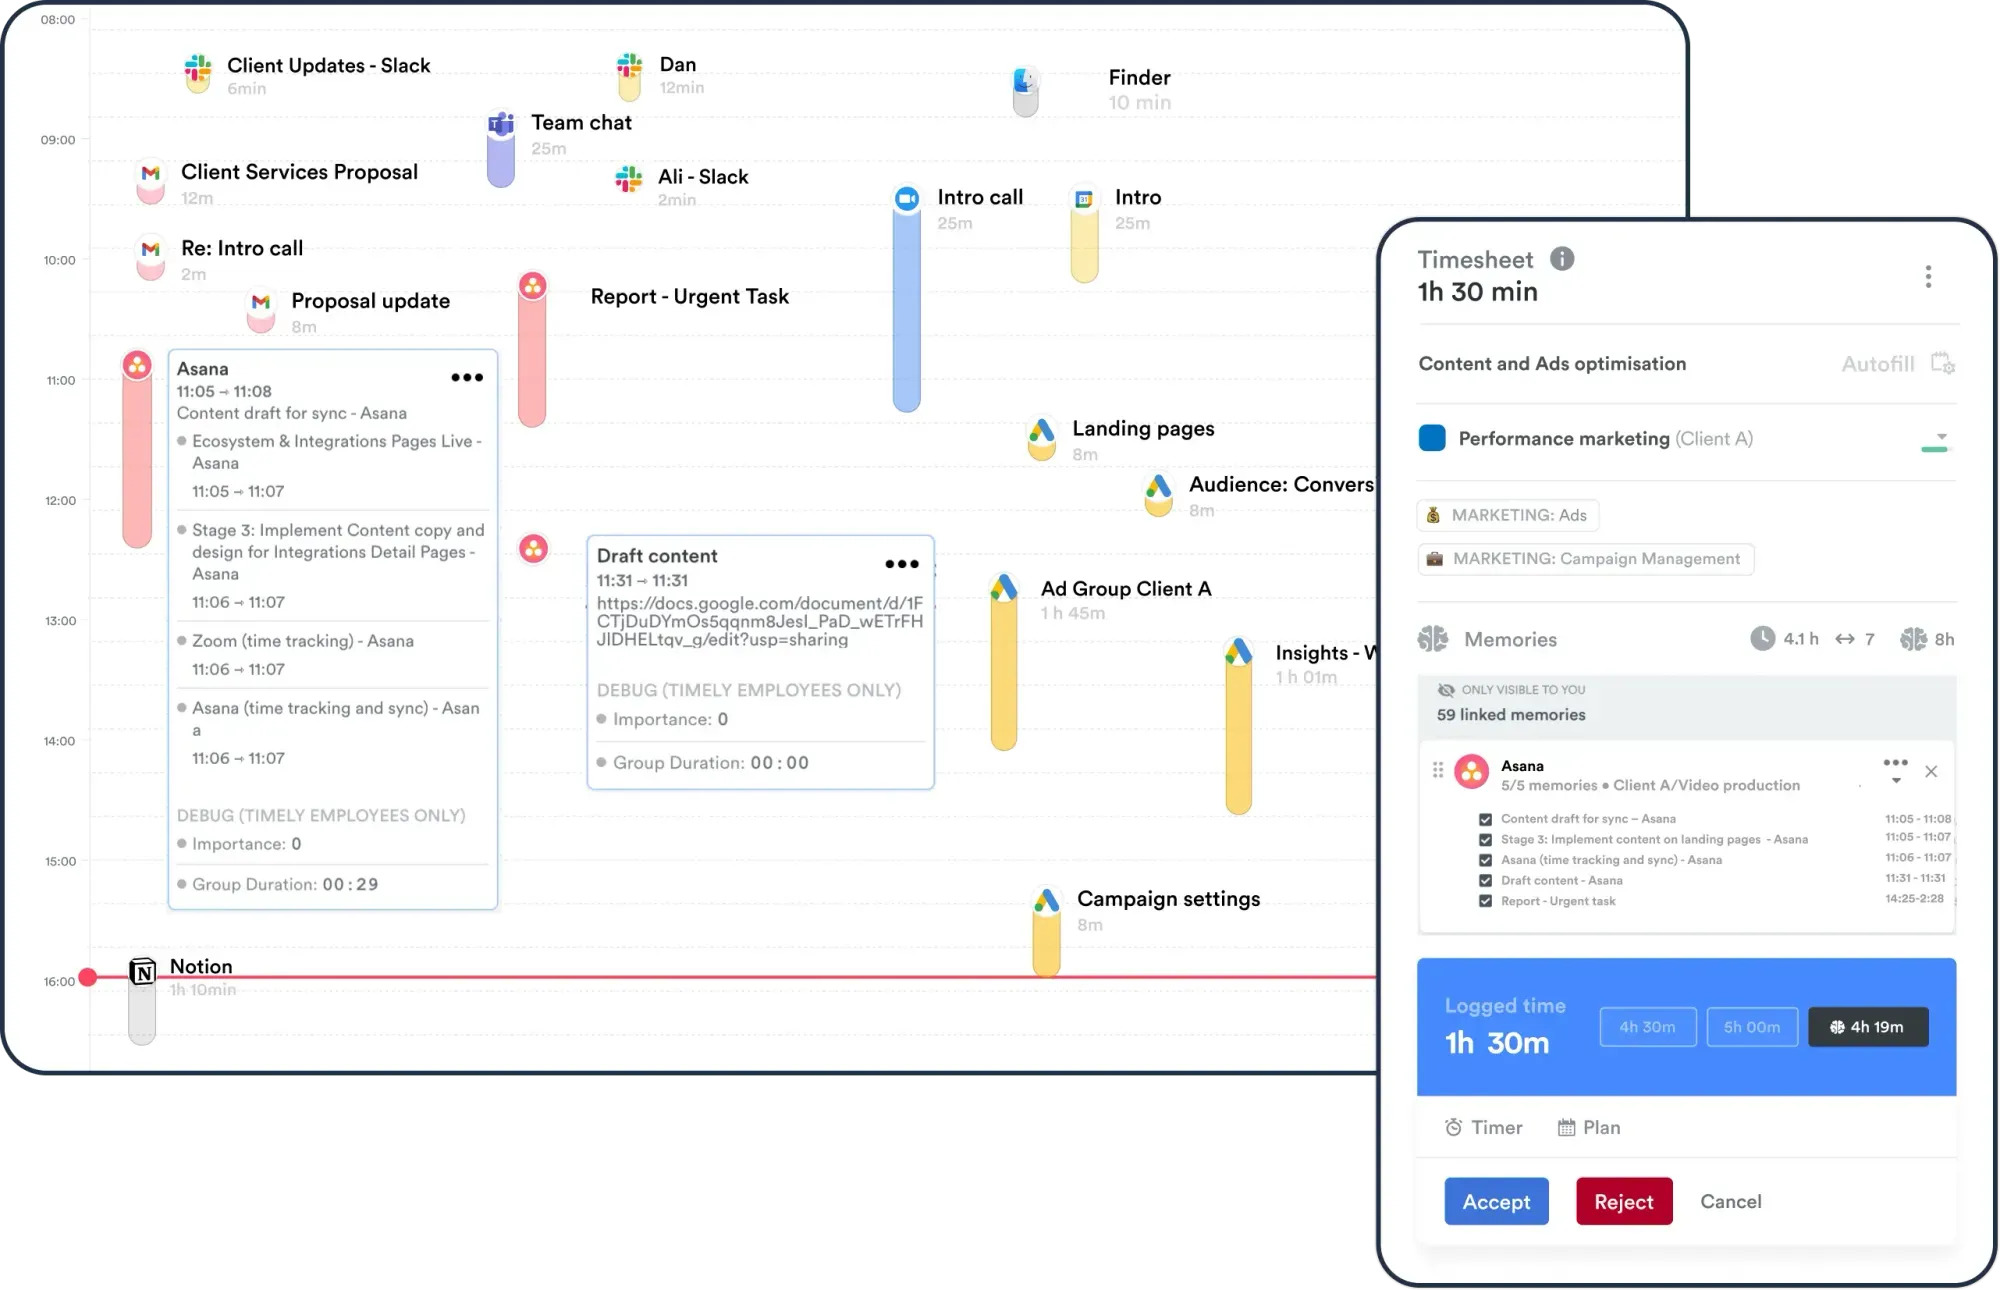Image resolution: width=2000 pixels, height=1290 pixels.
Task: Open the Draft content card ellipsis menu
Action: [x=901, y=564]
